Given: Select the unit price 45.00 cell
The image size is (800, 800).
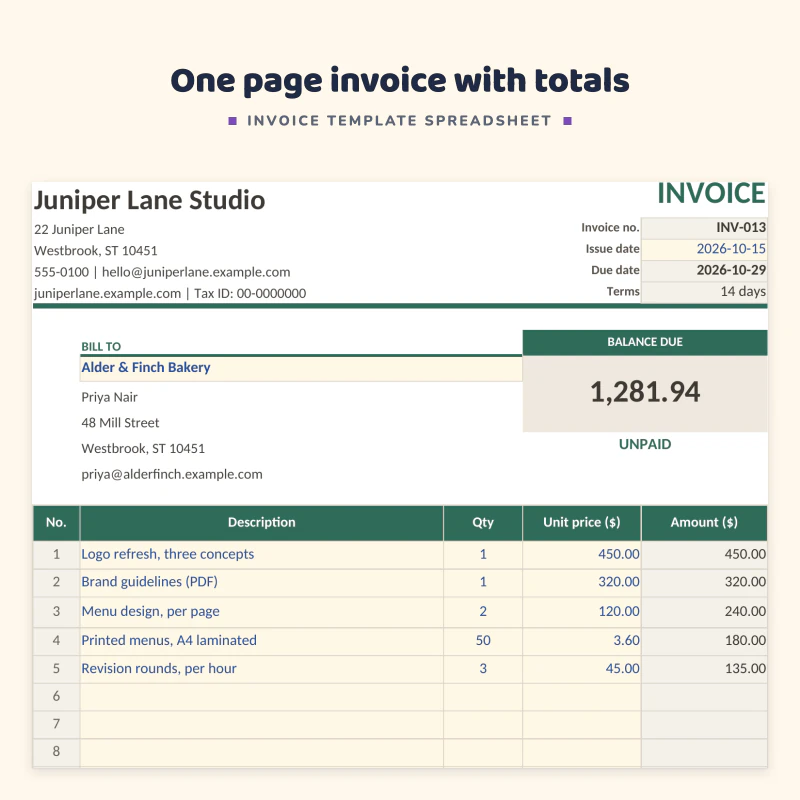Looking at the screenshot, I should point(582,669).
